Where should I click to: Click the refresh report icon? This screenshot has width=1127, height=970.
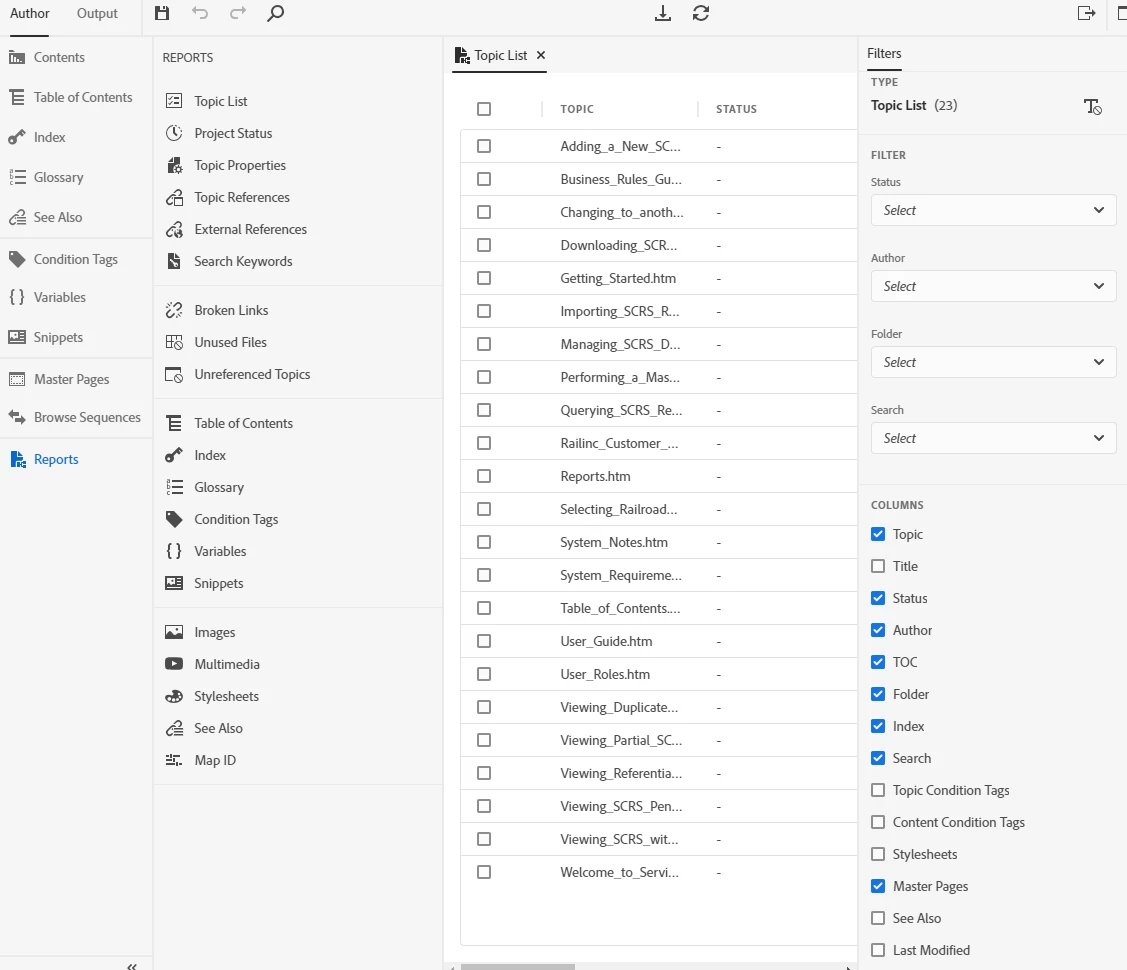click(x=701, y=13)
